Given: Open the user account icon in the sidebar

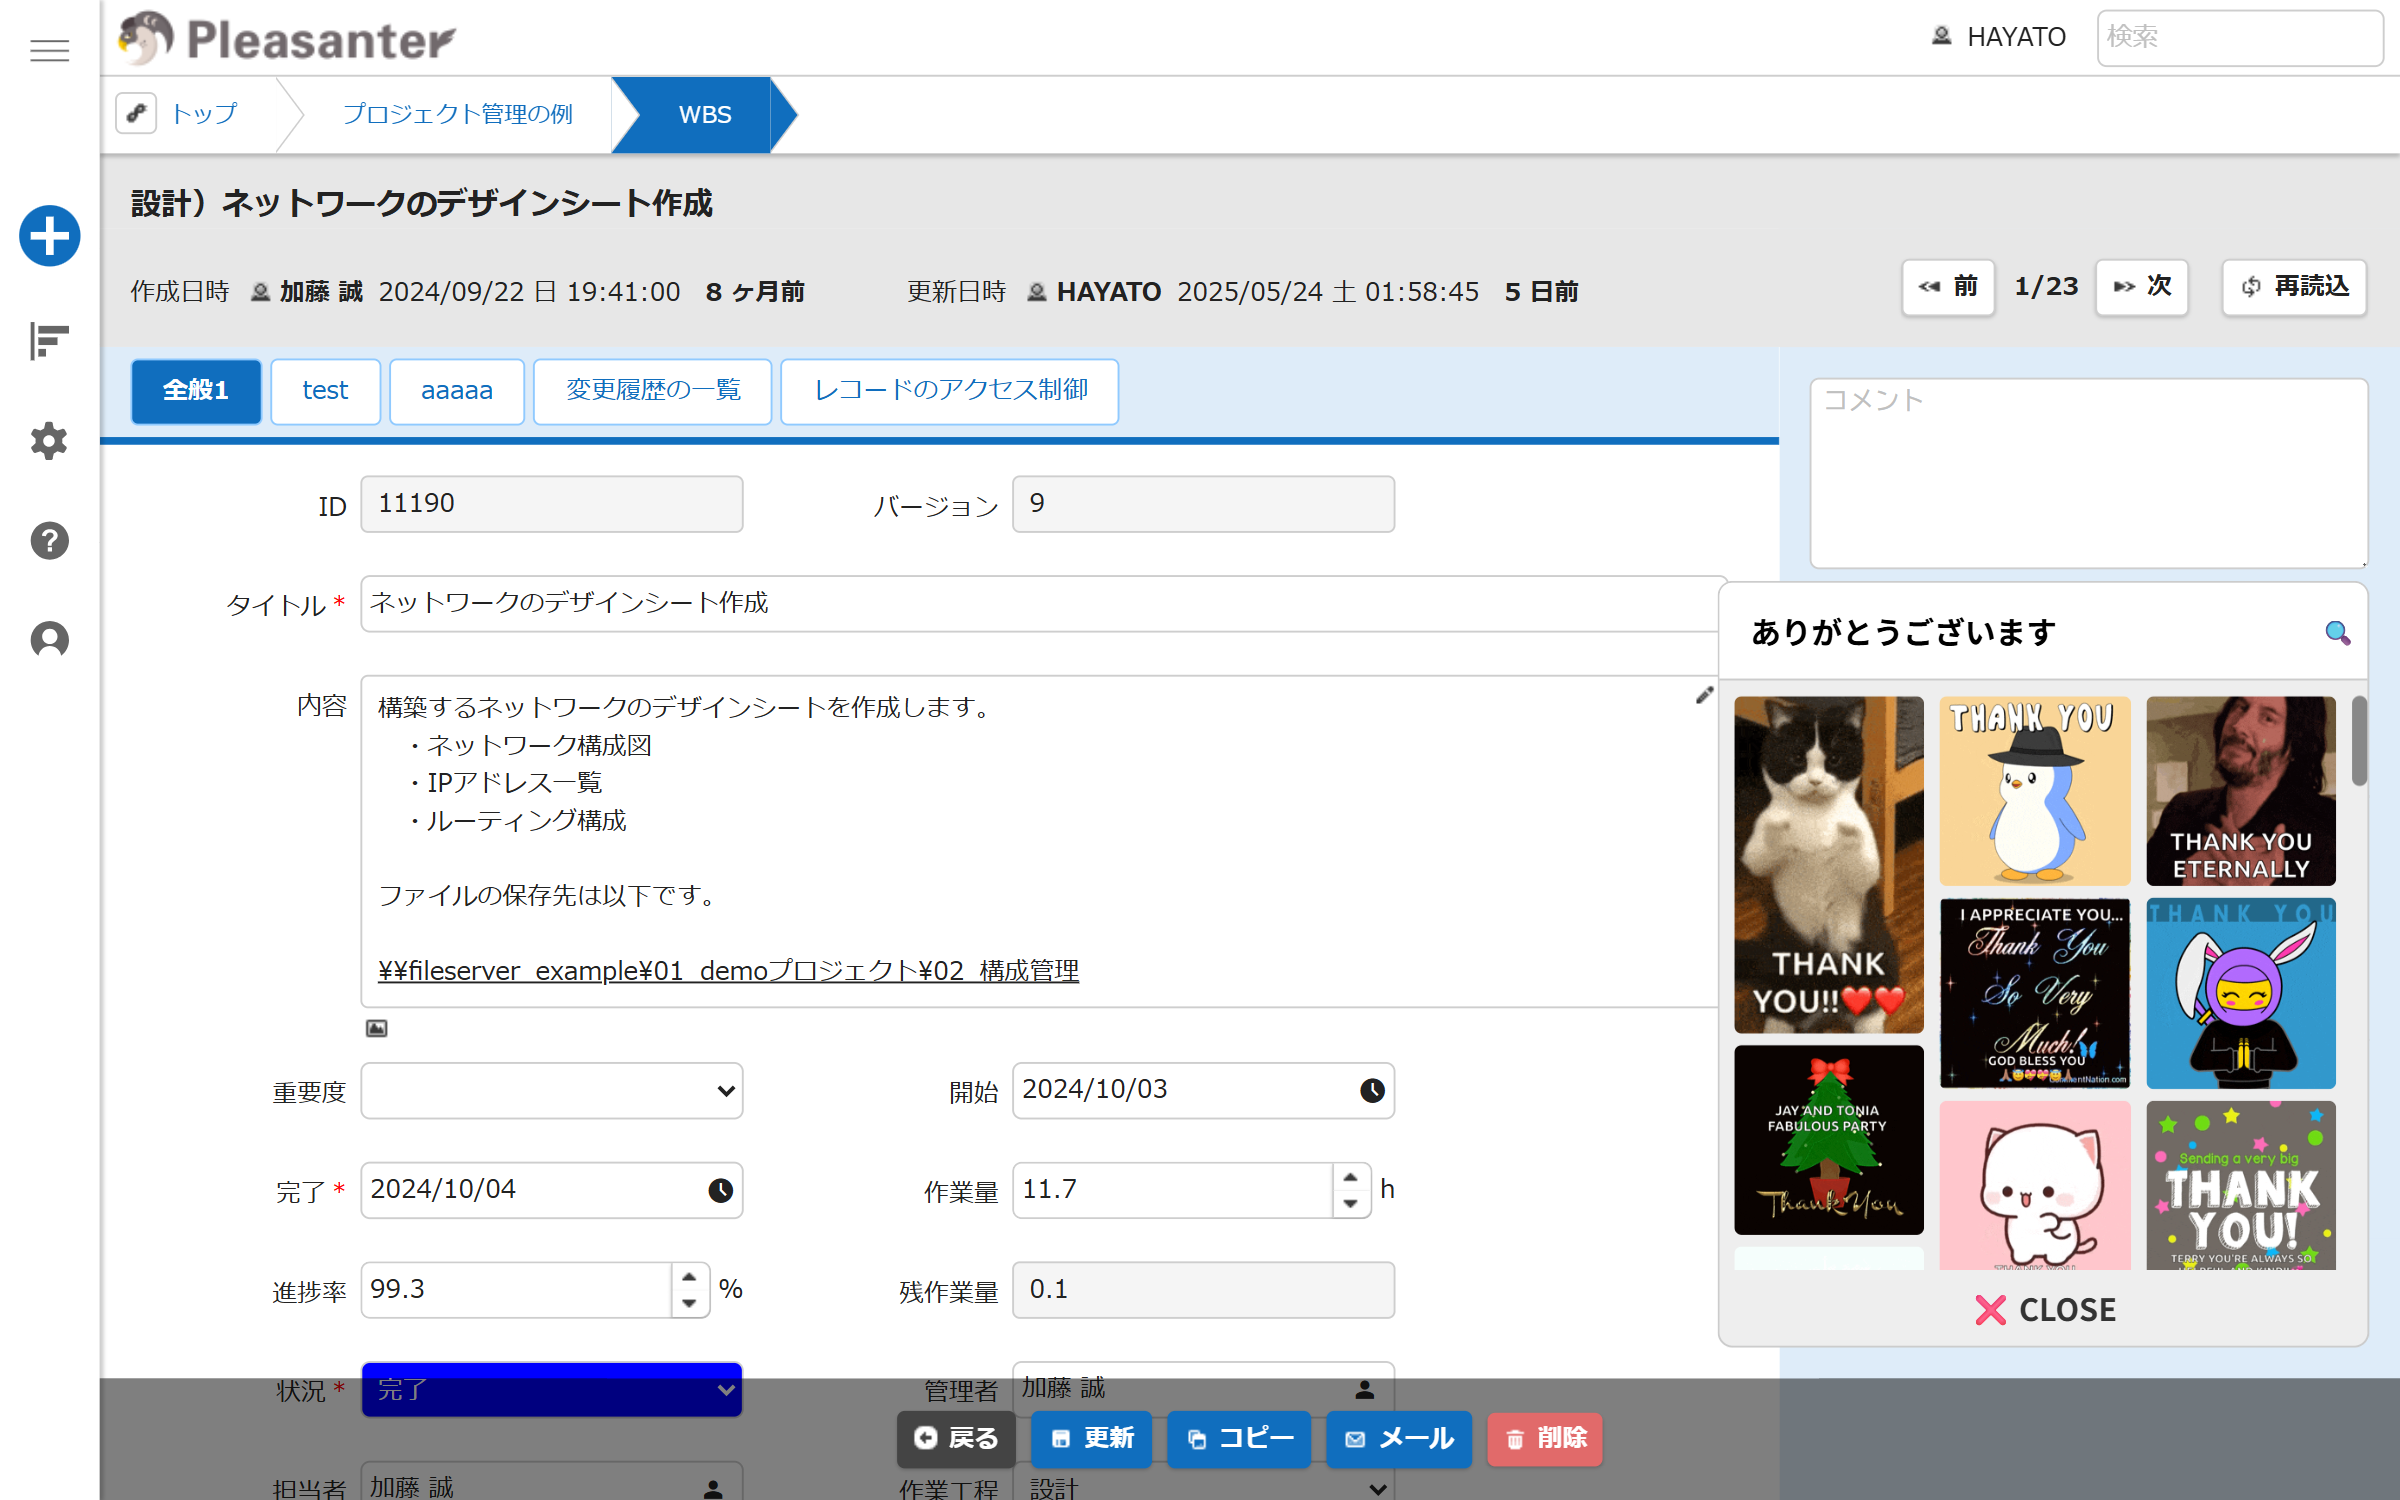Looking at the screenshot, I should click(48, 640).
